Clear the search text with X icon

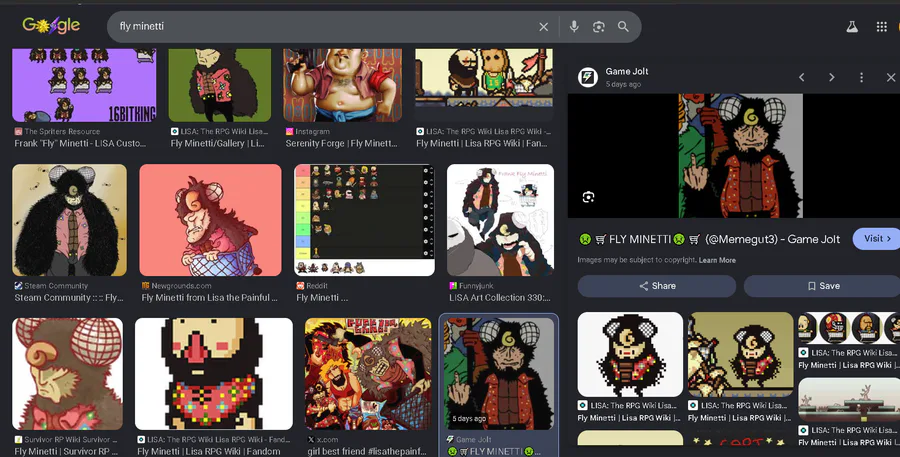point(543,27)
